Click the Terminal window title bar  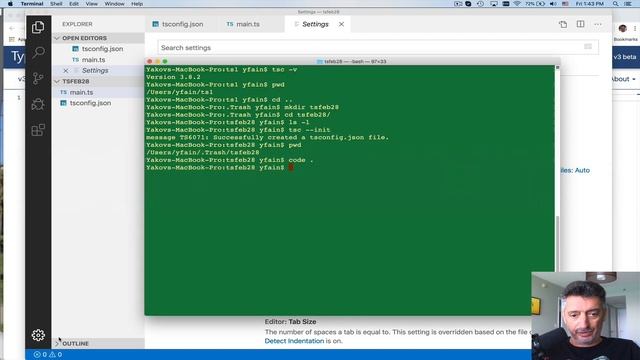352,61
